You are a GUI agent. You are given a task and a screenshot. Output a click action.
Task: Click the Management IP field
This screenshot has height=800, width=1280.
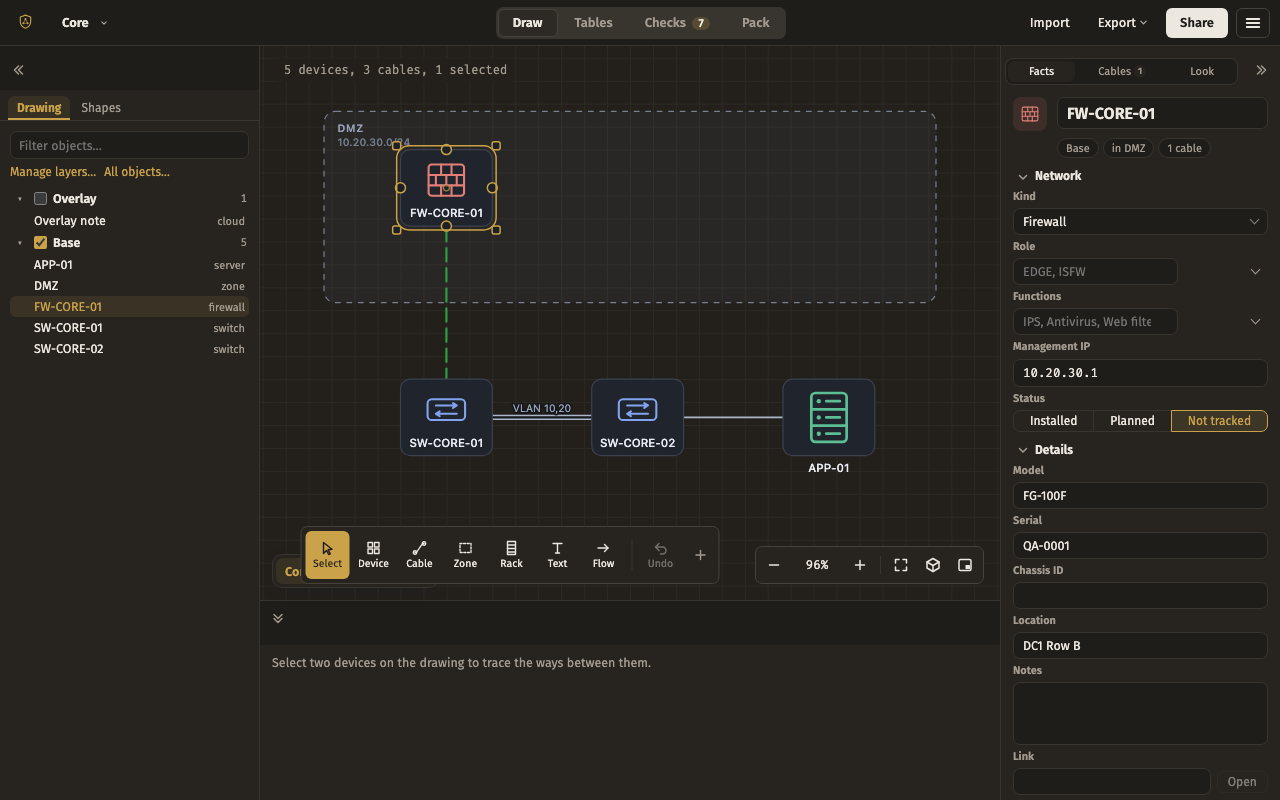1140,373
